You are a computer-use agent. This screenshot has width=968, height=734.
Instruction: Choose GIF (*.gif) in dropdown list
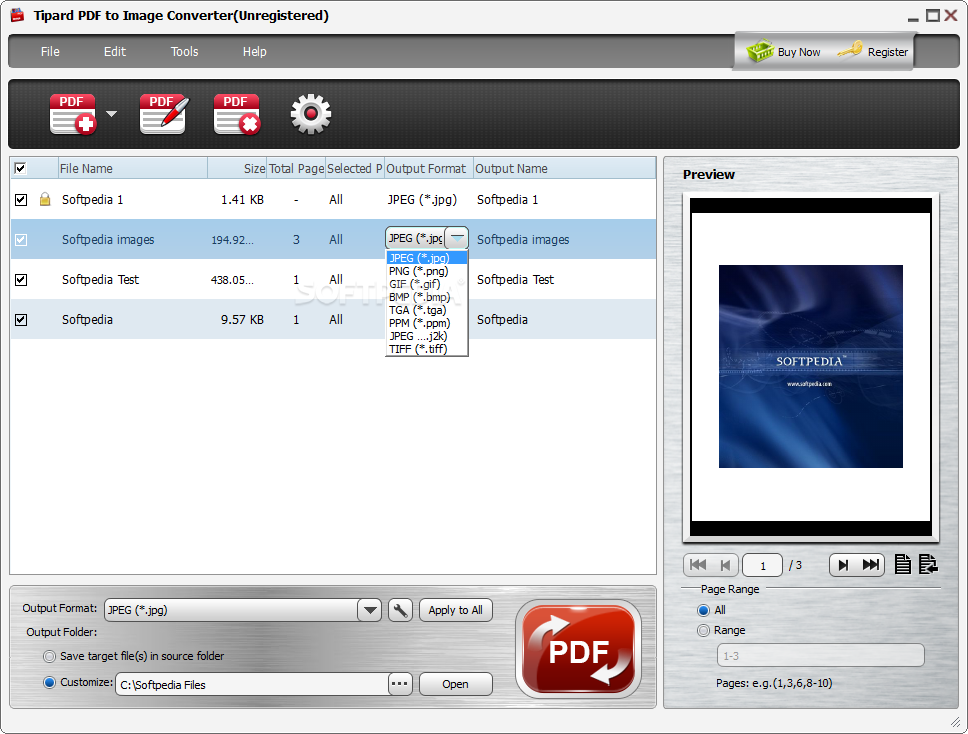(427, 284)
